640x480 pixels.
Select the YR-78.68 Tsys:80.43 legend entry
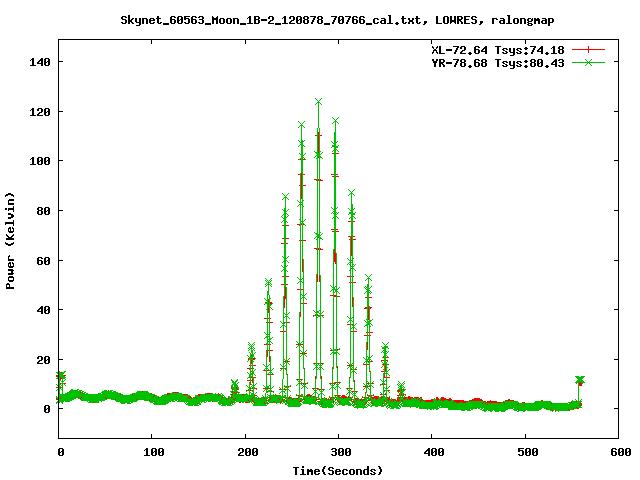tap(498, 63)
